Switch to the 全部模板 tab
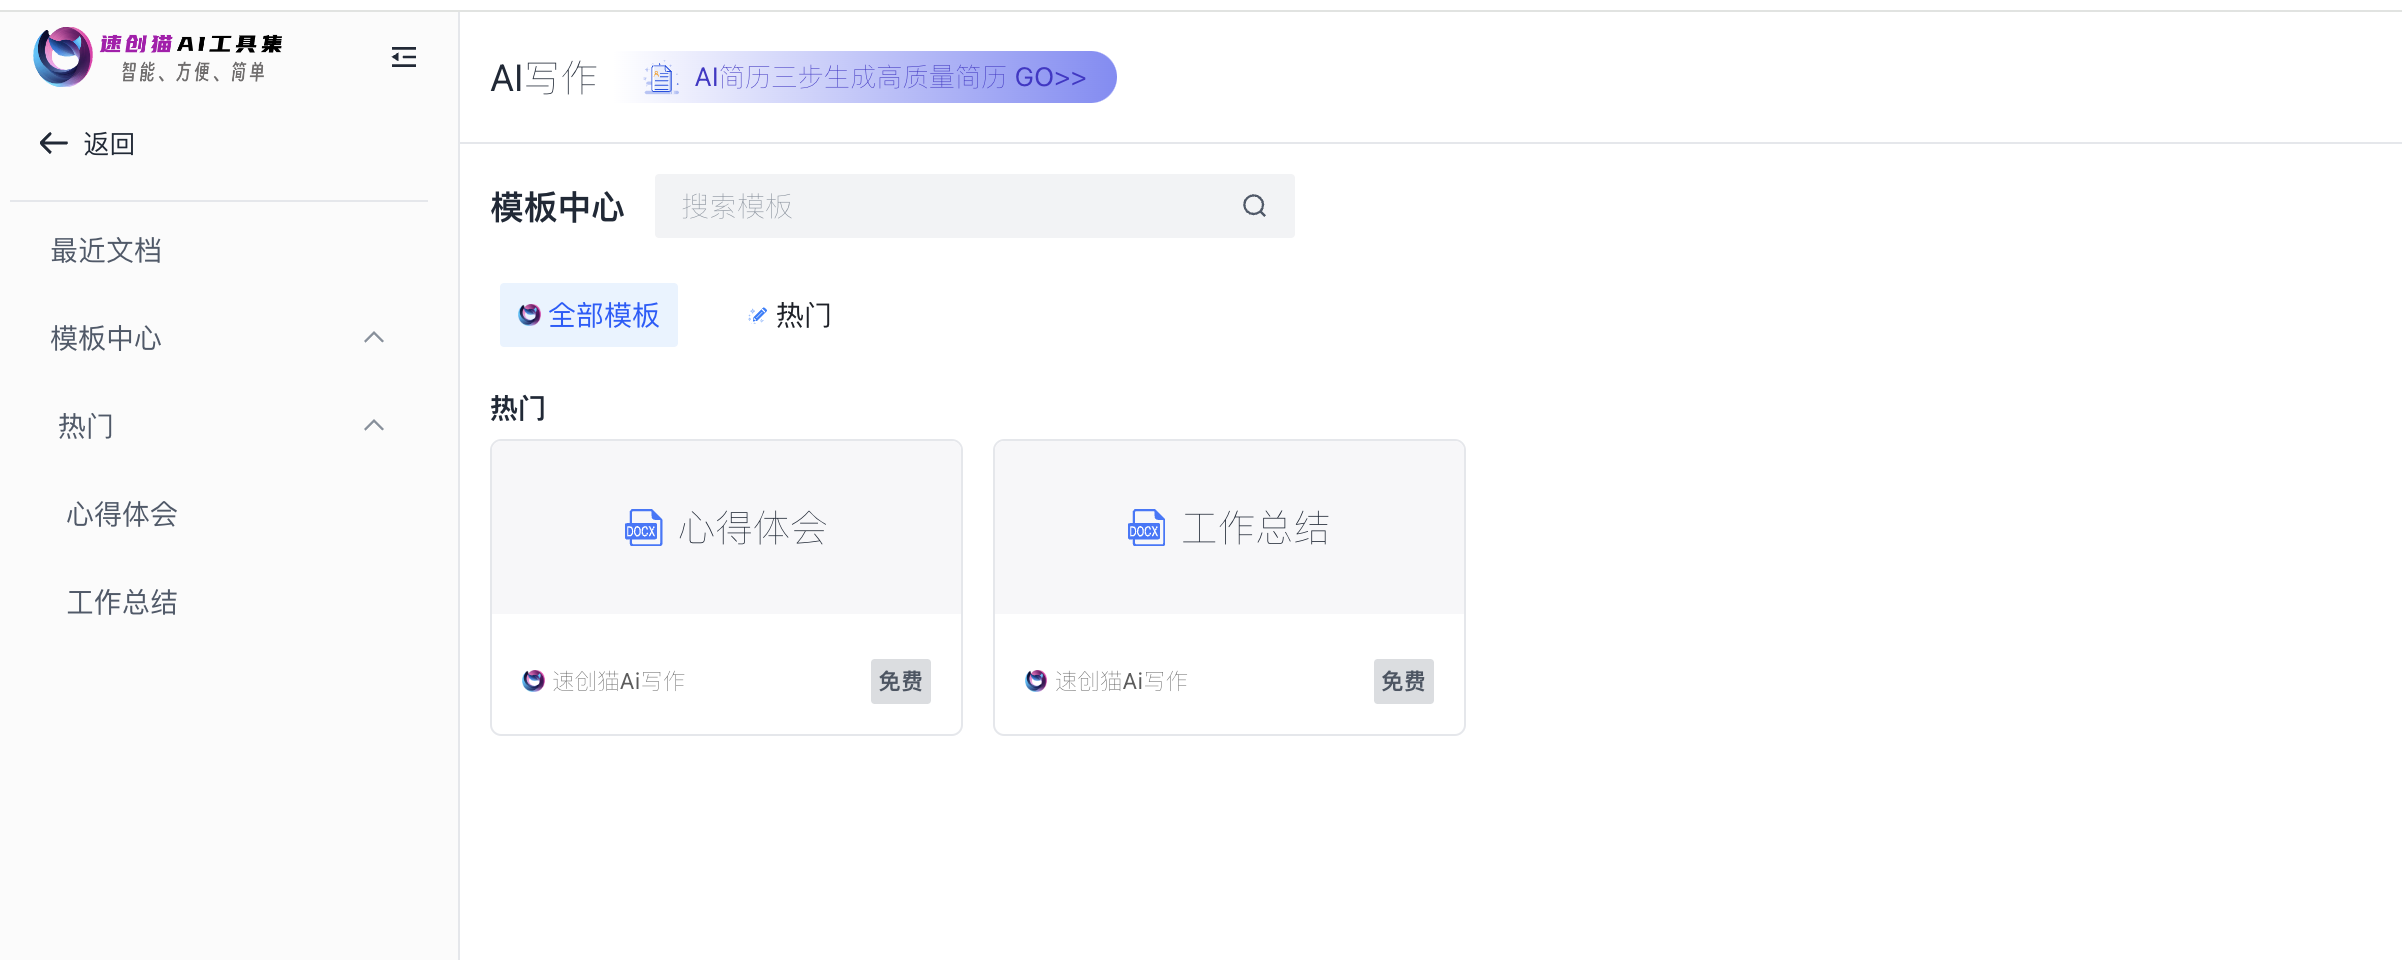 click(x=588, y=314)
